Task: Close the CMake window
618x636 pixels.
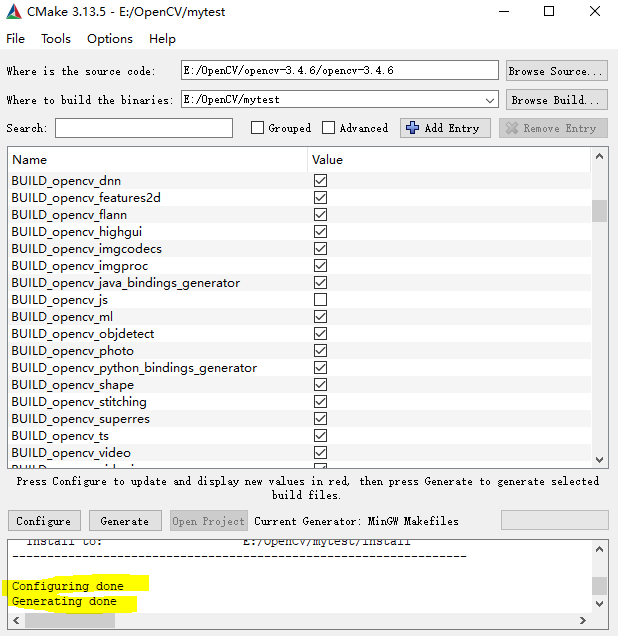Action: pos(594,11)
